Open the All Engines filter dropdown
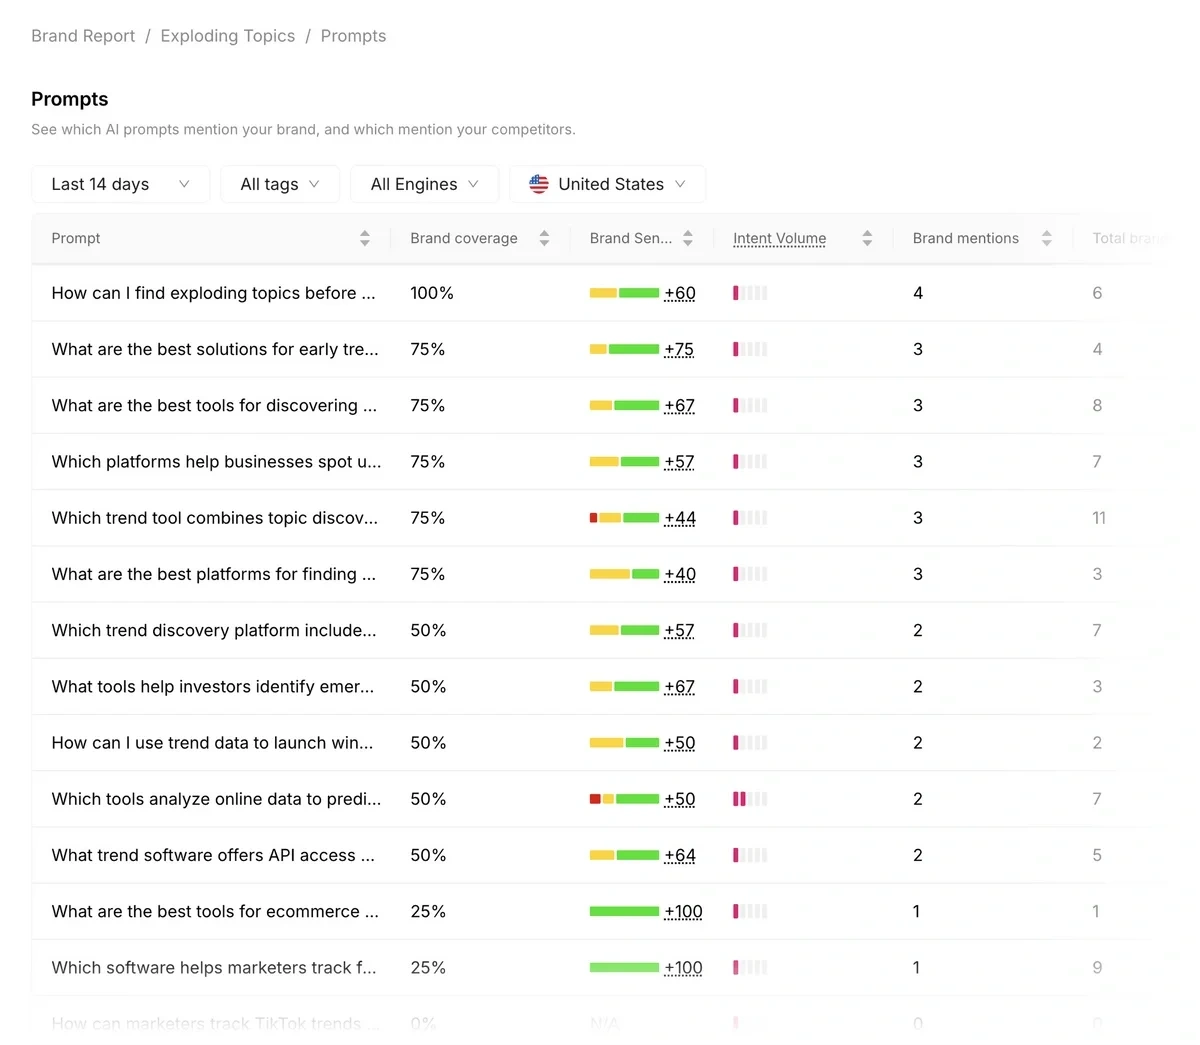Image resolution: width=1200 pixels, height=1045 pixels. click(x=424, y=184)
